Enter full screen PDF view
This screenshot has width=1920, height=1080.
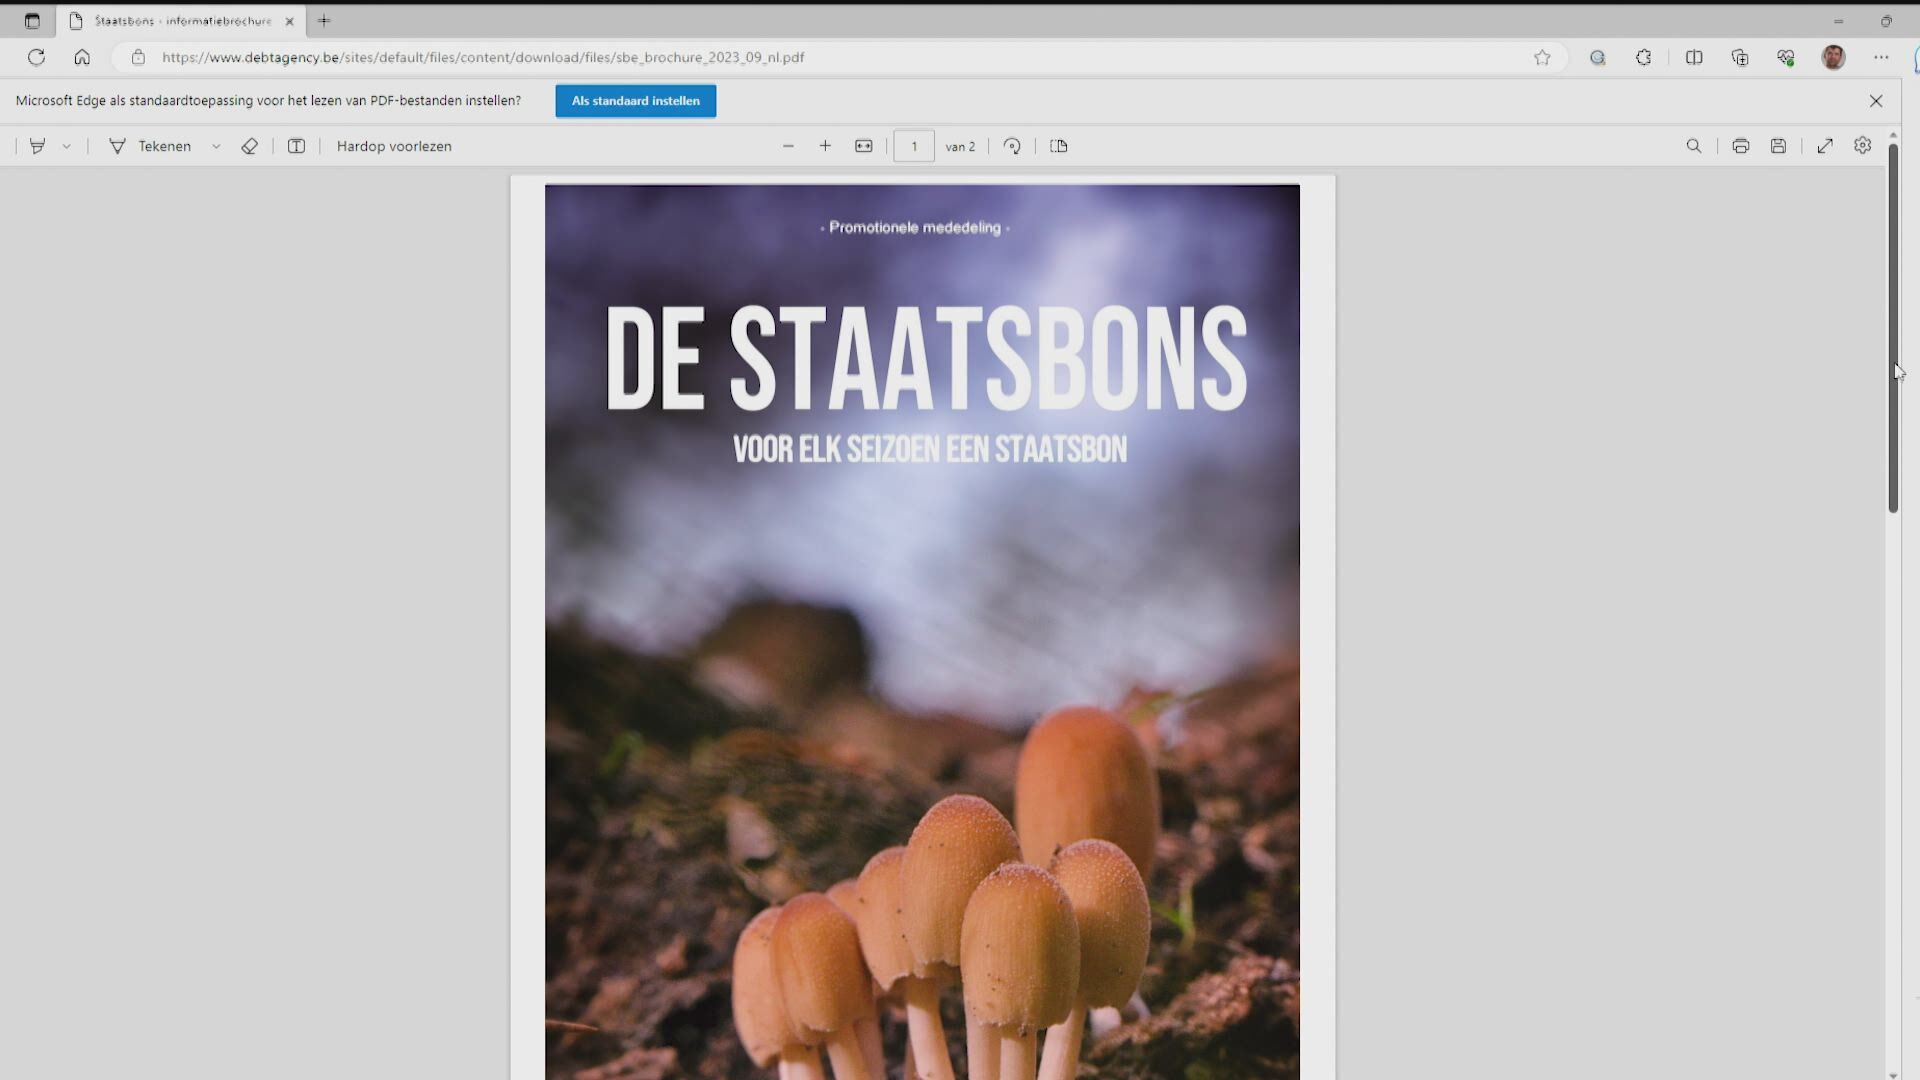(1825, 146)
